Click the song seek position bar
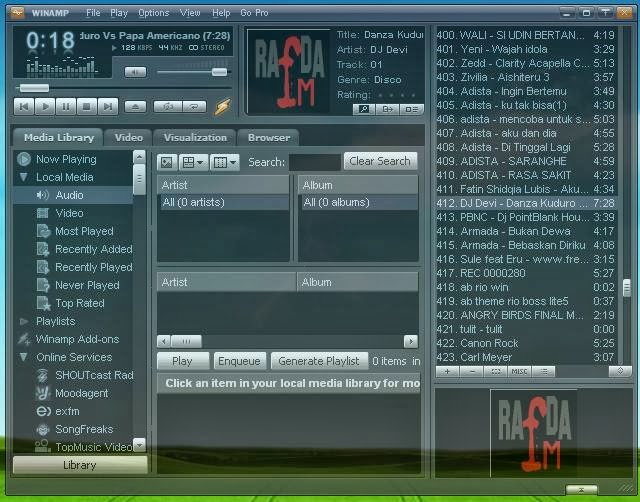The height and width of the screenshot is (502, 640). tap(124, 88)
